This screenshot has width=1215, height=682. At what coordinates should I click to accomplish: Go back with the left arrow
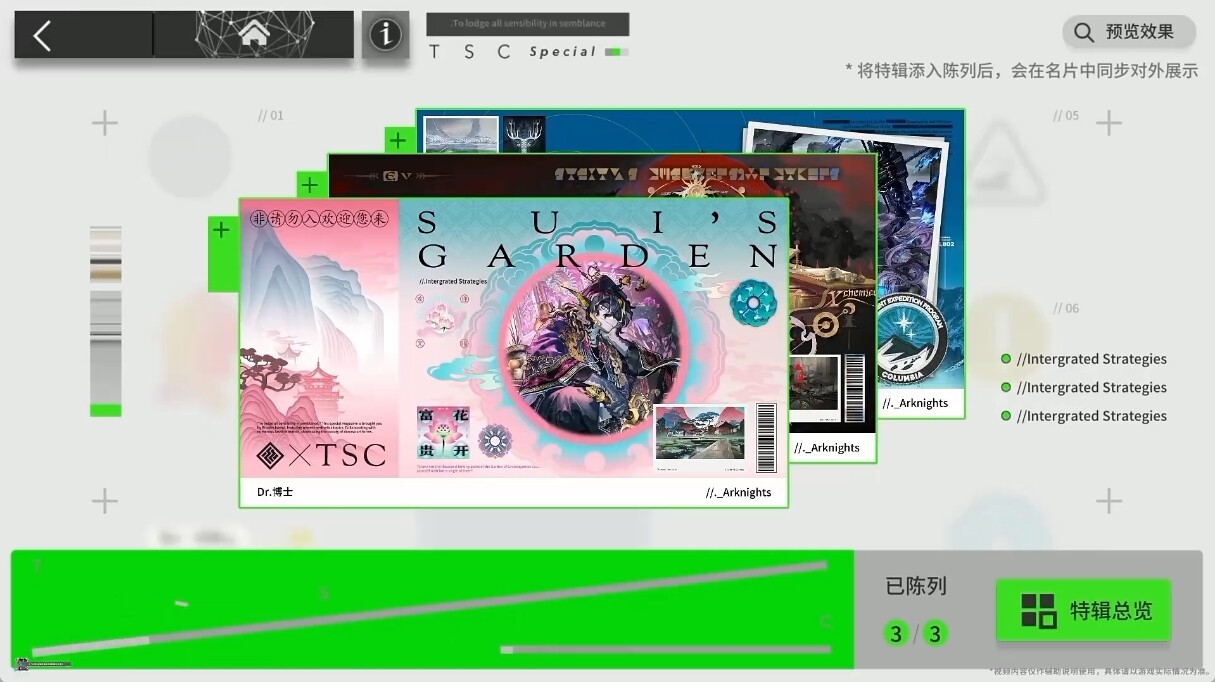(x=42, y=36)
